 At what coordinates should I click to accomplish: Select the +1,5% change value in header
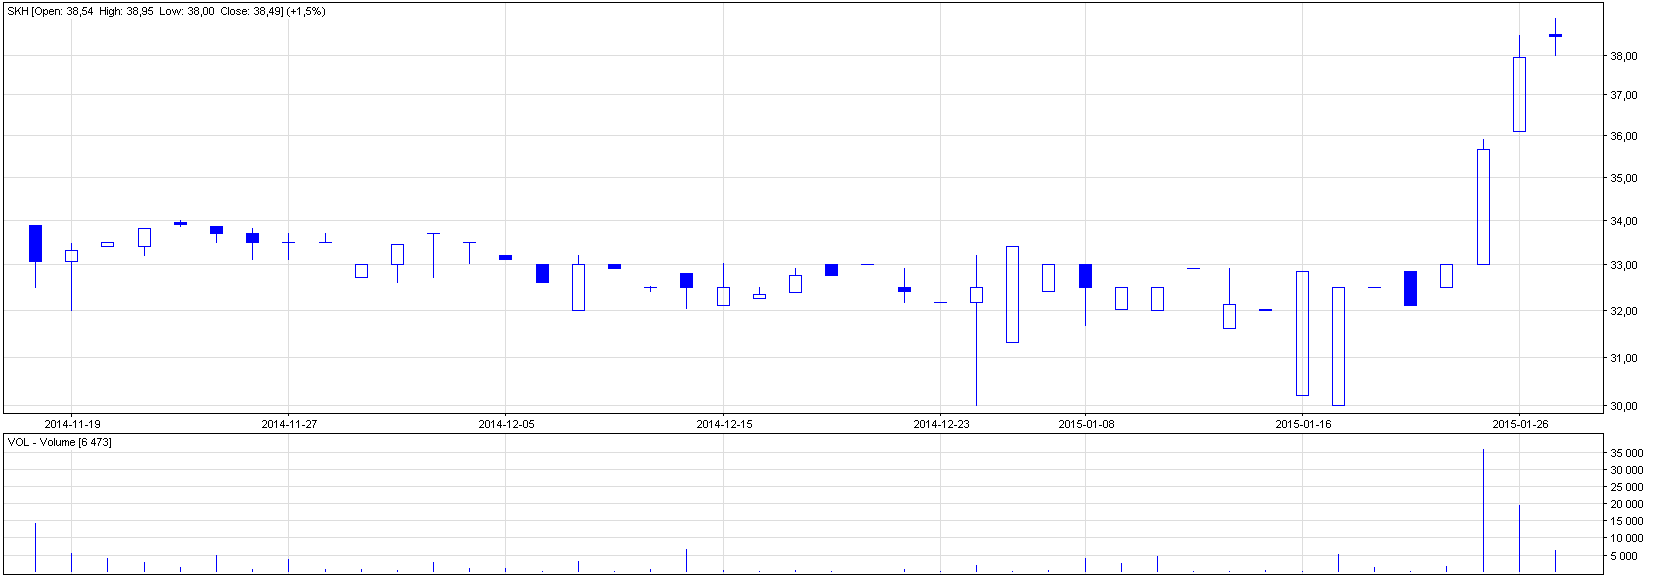306,12
